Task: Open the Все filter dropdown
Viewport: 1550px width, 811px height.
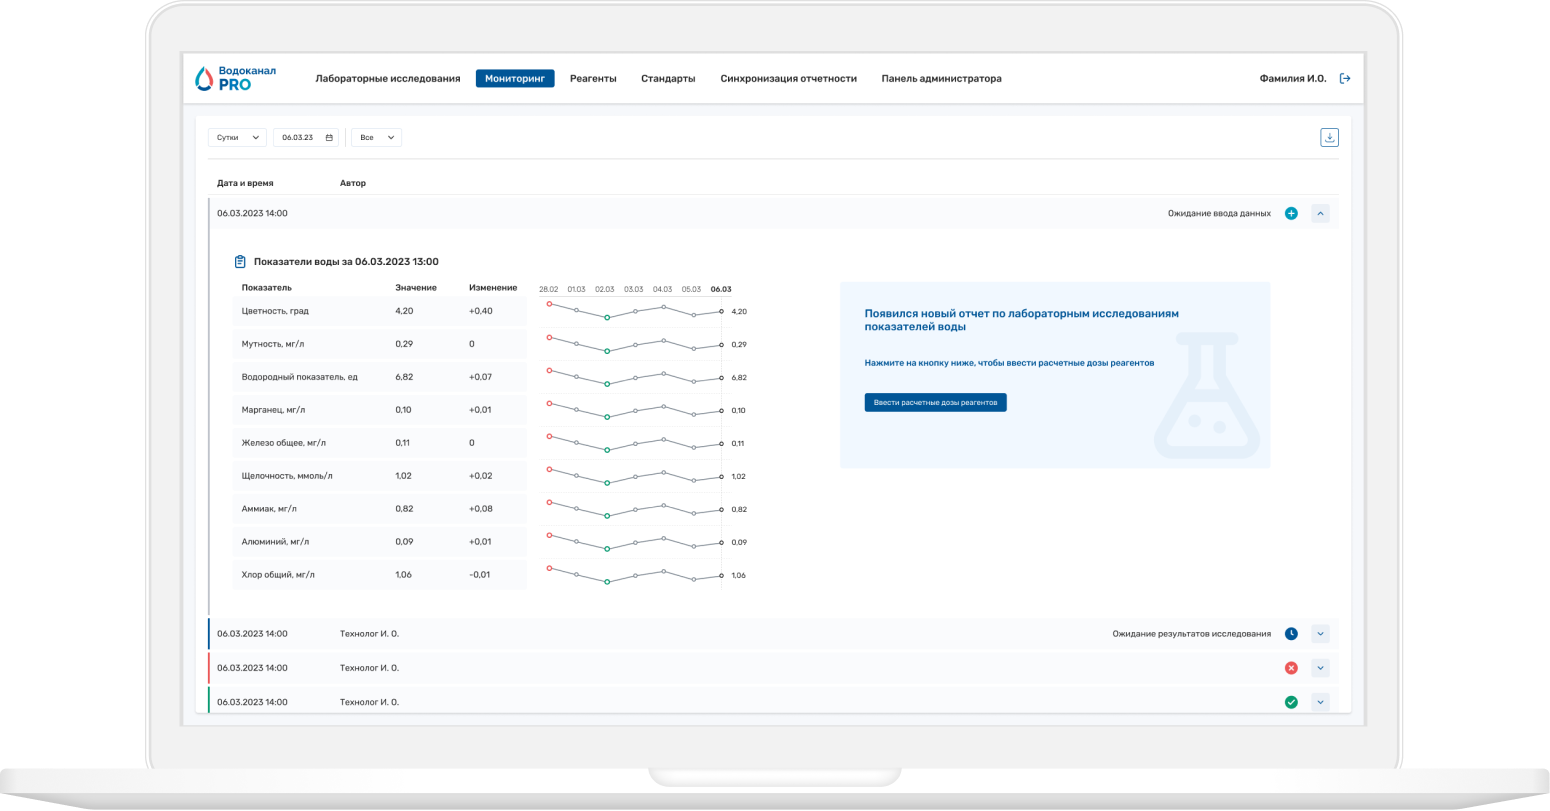Action: pos(376,138)
